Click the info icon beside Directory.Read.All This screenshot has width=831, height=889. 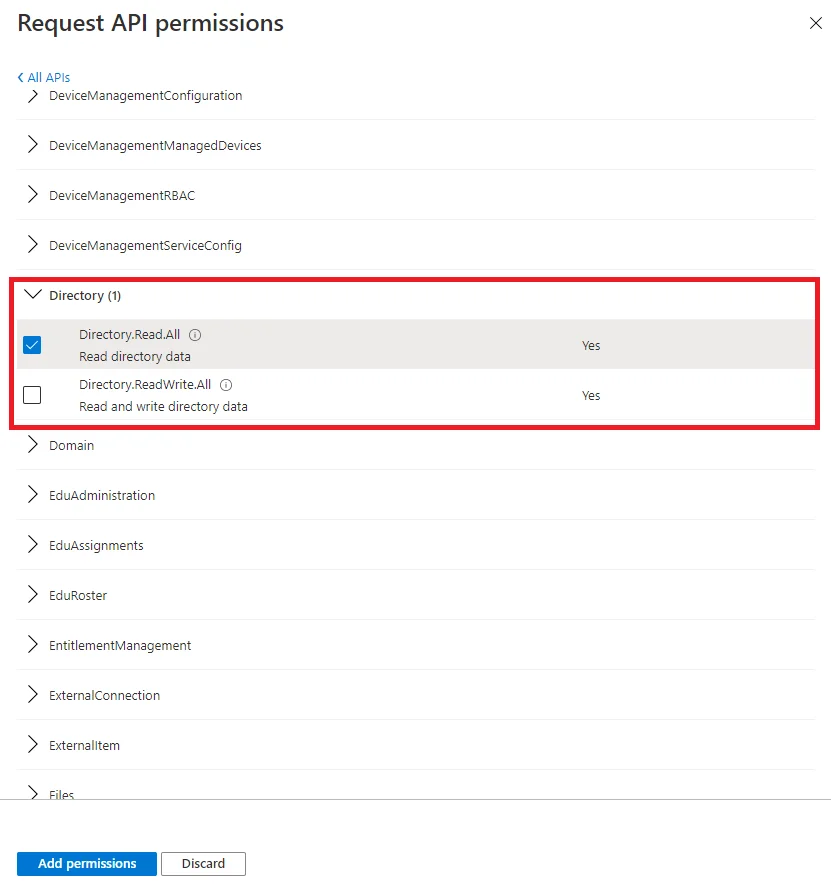195,335
